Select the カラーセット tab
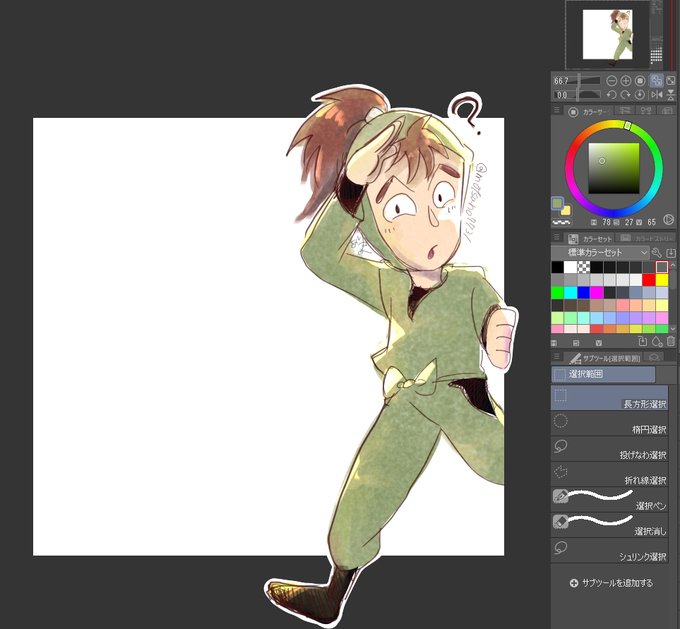Screen dimensions: 680x629 pos(590,239)
